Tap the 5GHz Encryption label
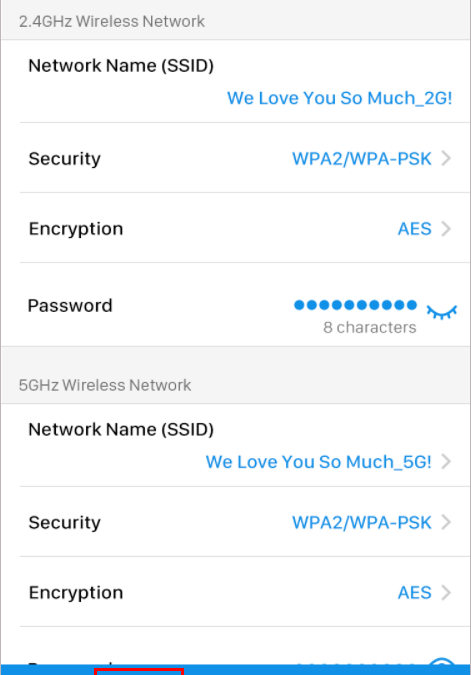 (76, 593)
